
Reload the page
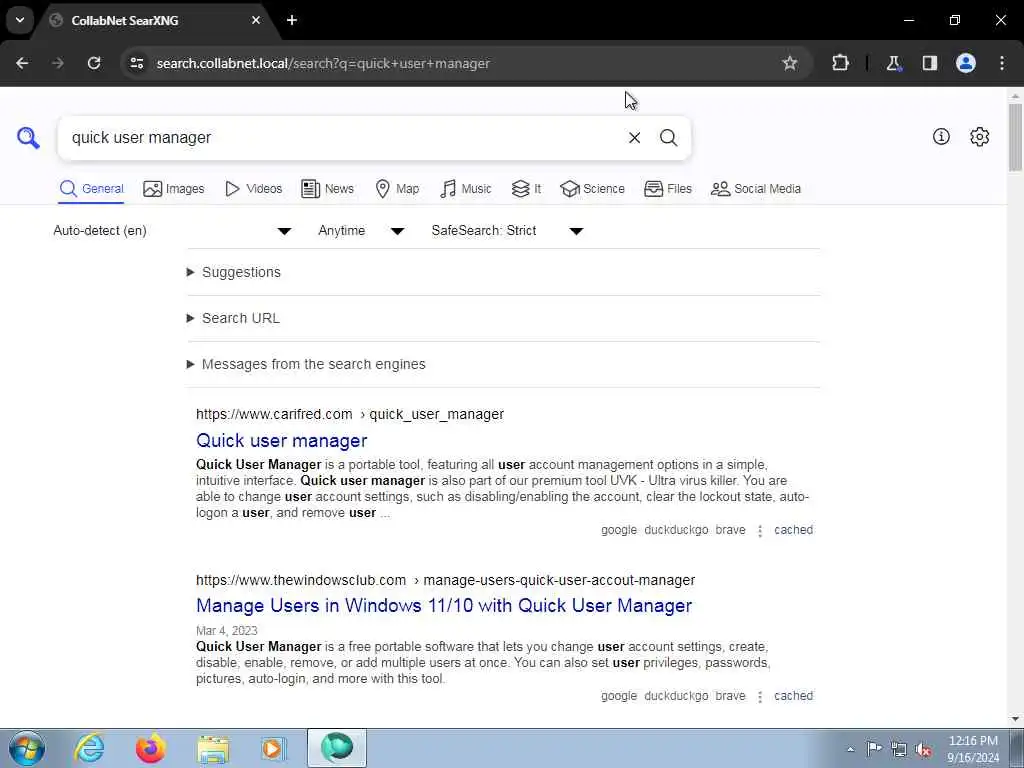pos(94,63)
